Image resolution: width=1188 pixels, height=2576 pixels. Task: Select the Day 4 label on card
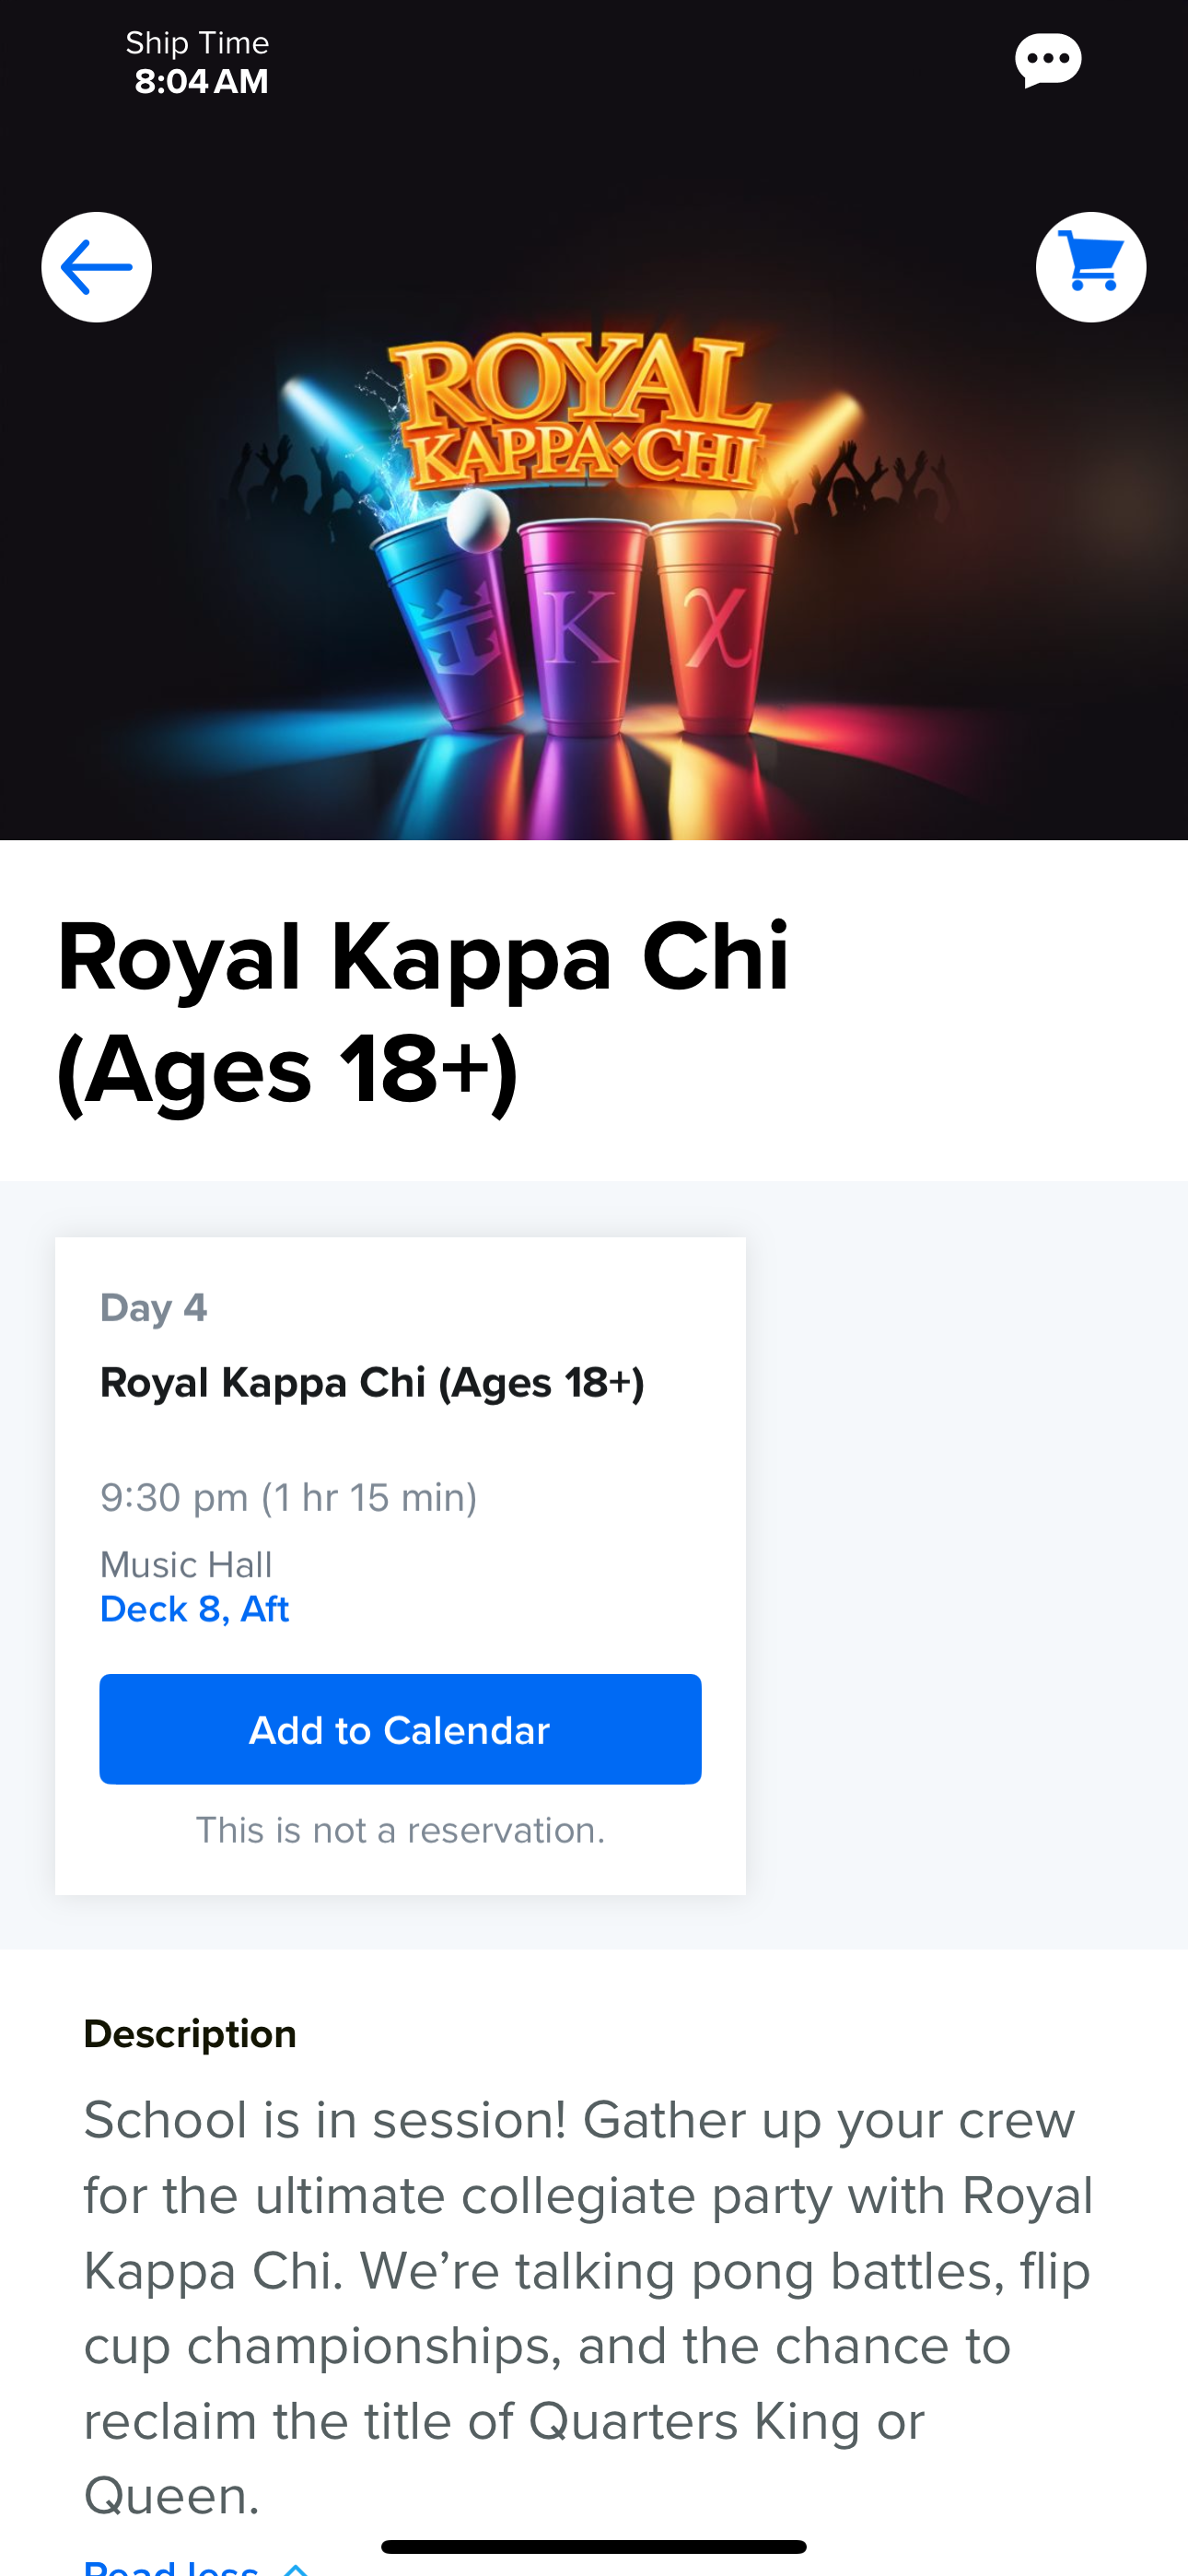point(153,1308)
